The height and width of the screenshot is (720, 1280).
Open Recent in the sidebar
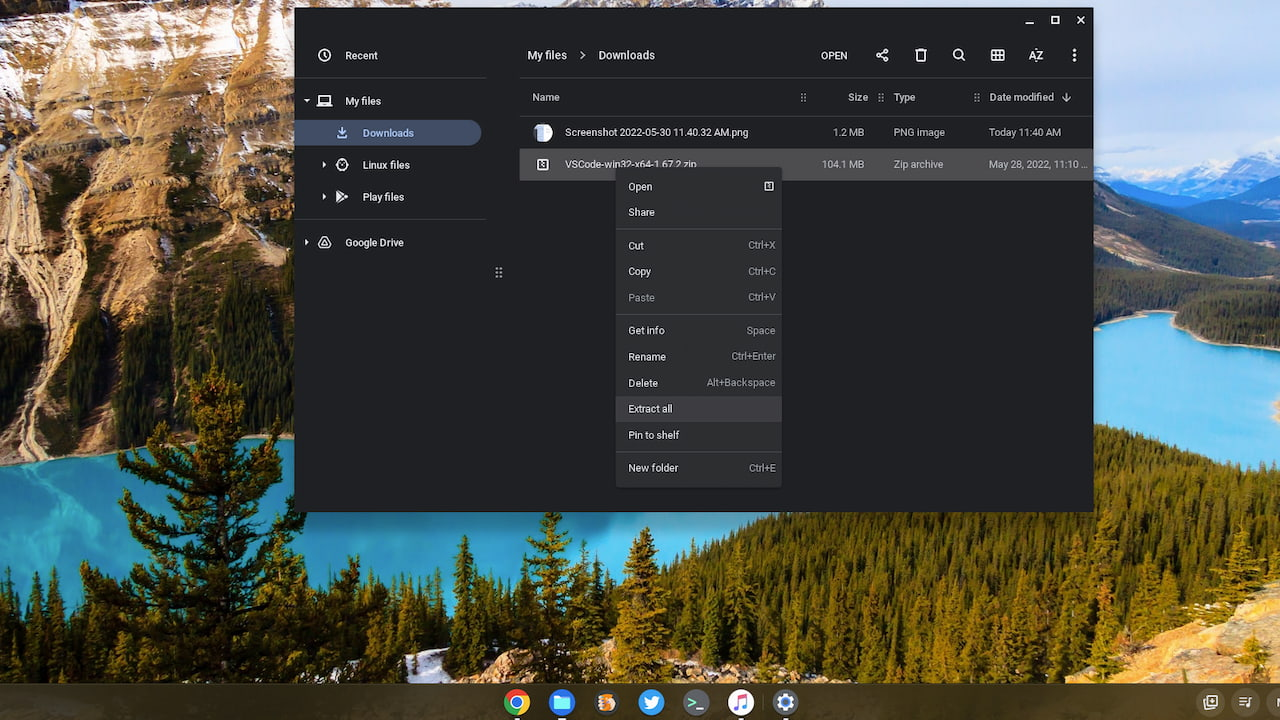(361, 56)
